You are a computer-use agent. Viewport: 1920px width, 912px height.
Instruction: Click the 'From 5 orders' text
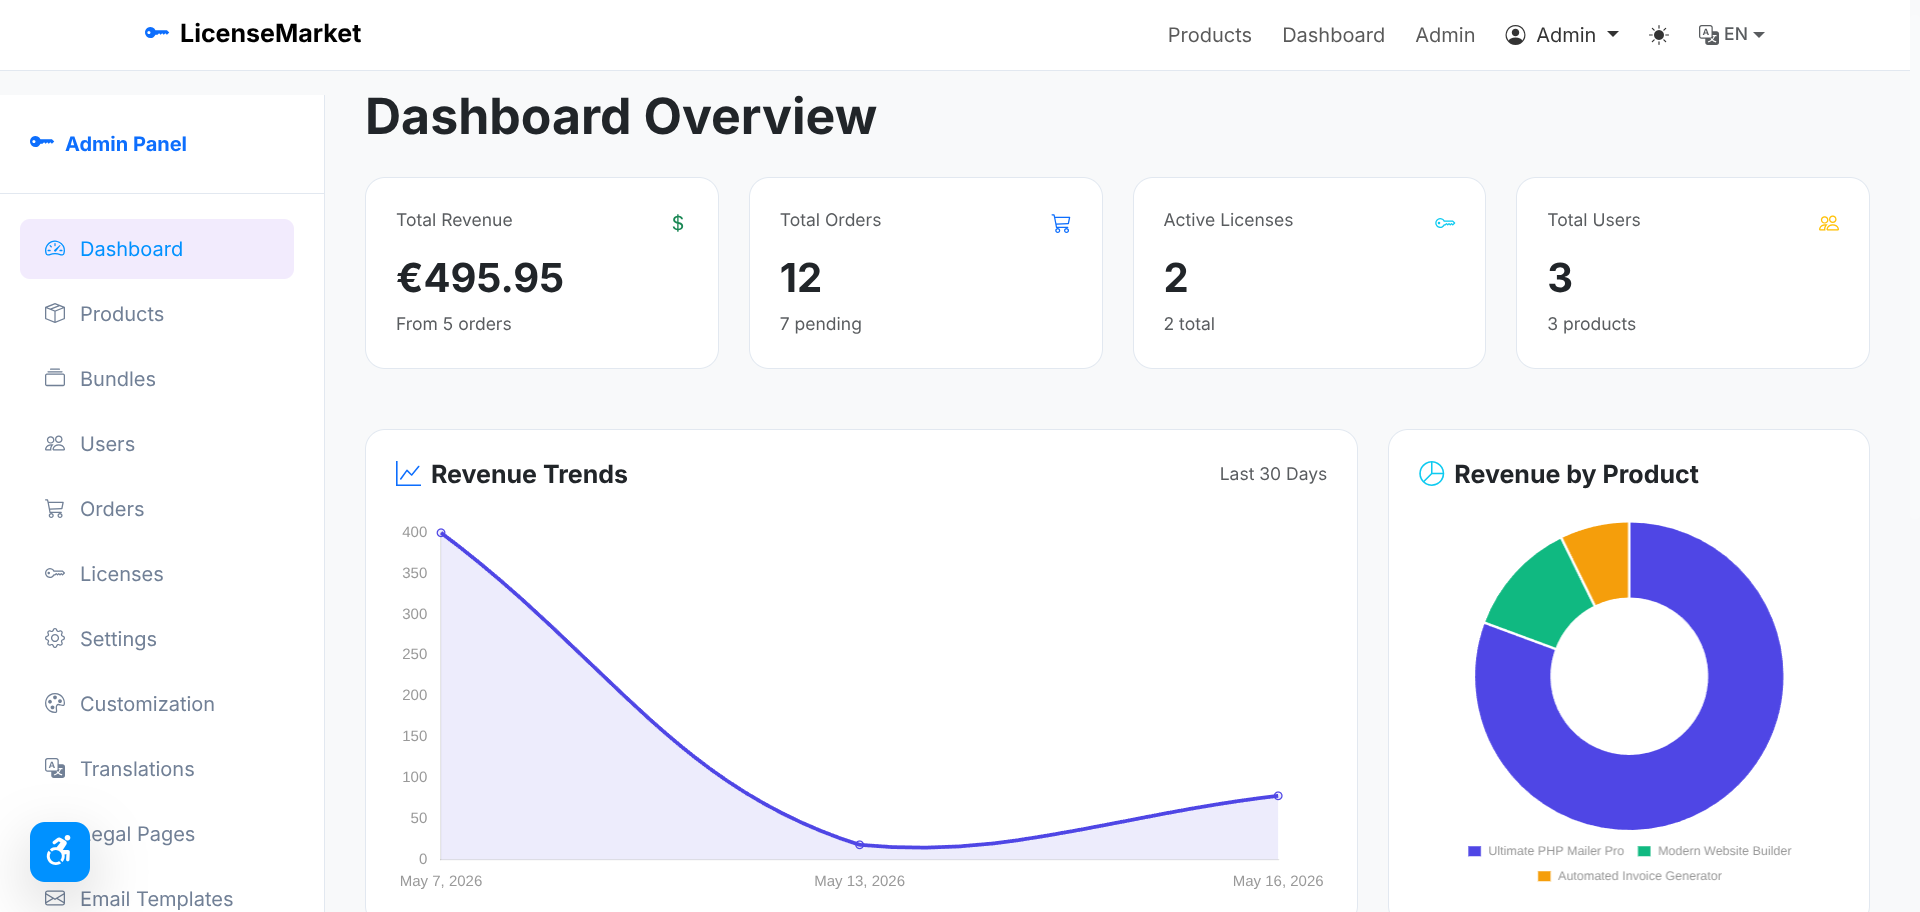(453, 324)
